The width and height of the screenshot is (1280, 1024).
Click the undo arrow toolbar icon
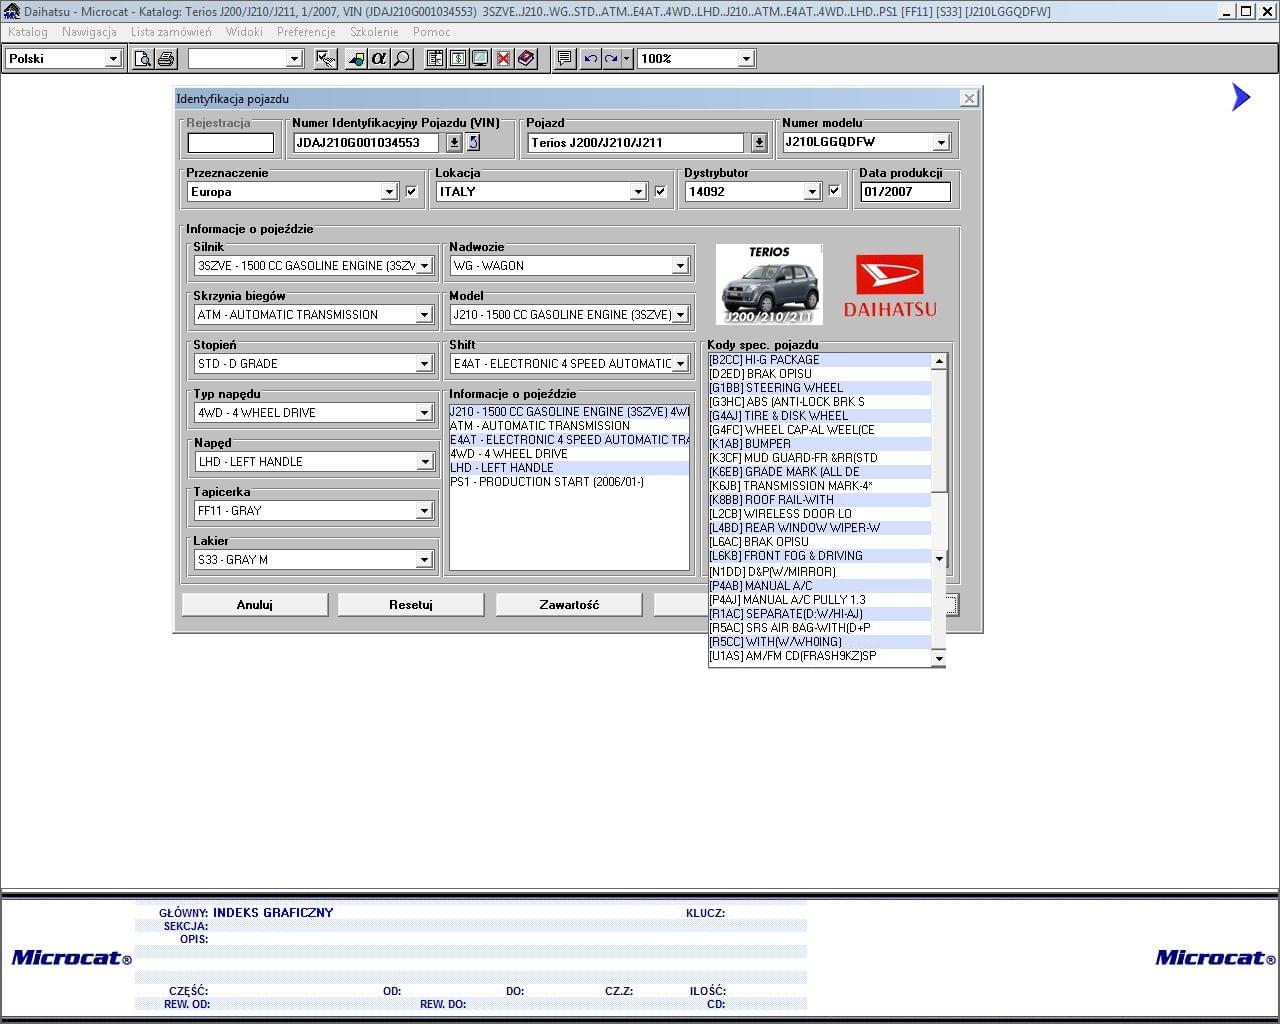[x=590, y=59]
